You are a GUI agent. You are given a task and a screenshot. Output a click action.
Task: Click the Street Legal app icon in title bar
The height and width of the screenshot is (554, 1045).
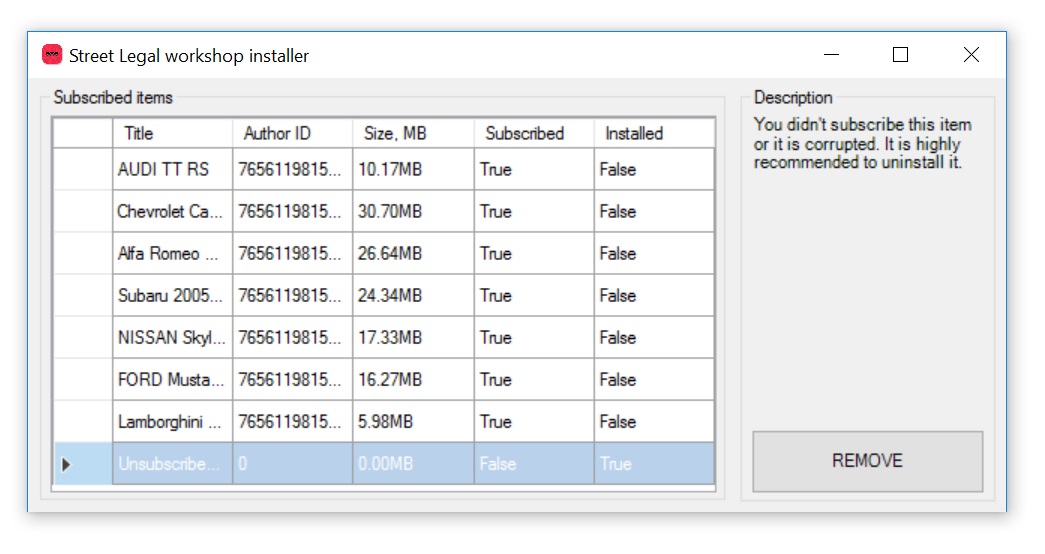[x=52, y=55]
